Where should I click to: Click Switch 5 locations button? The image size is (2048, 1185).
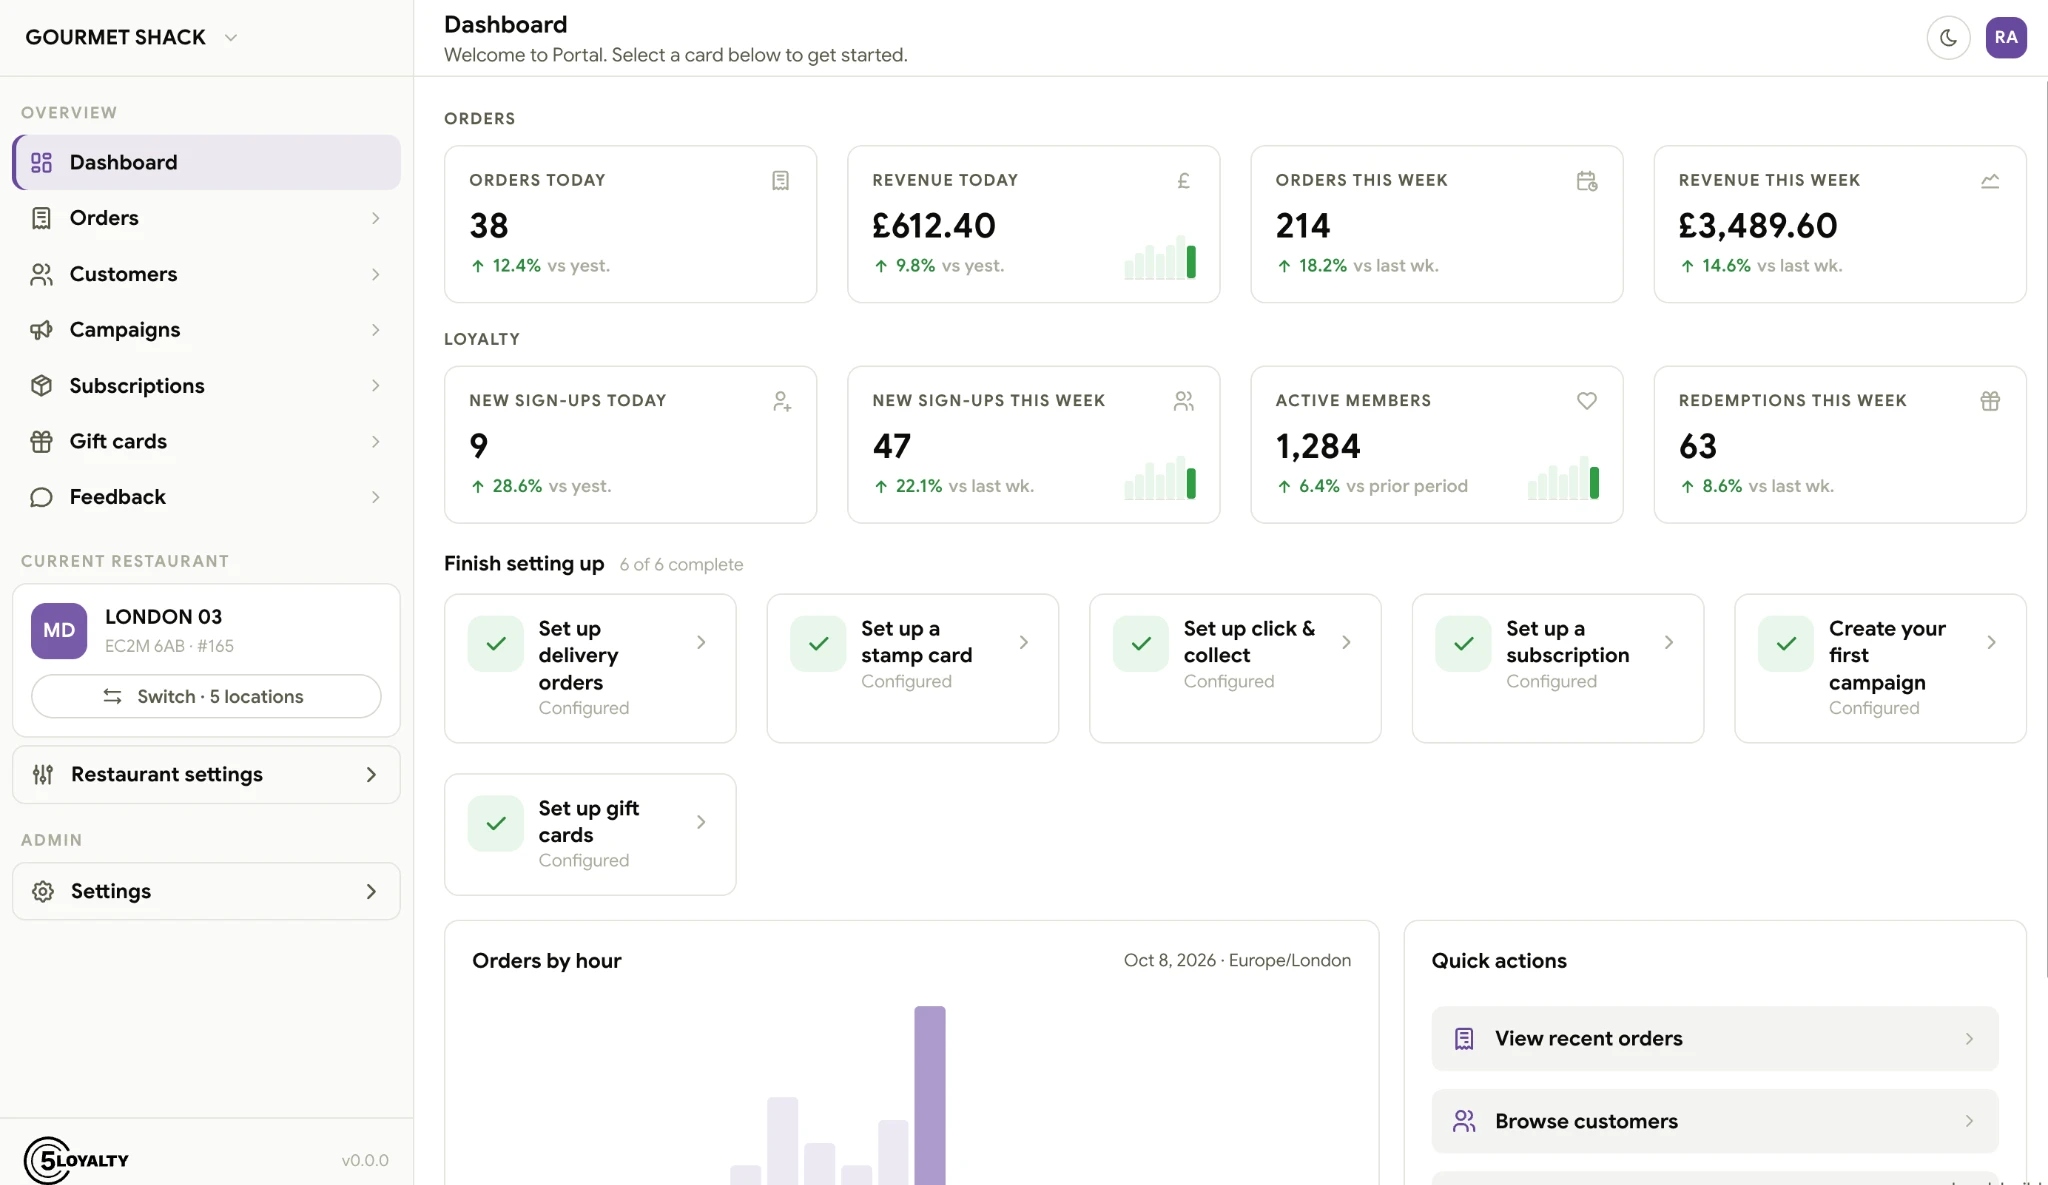click(206, 696)
